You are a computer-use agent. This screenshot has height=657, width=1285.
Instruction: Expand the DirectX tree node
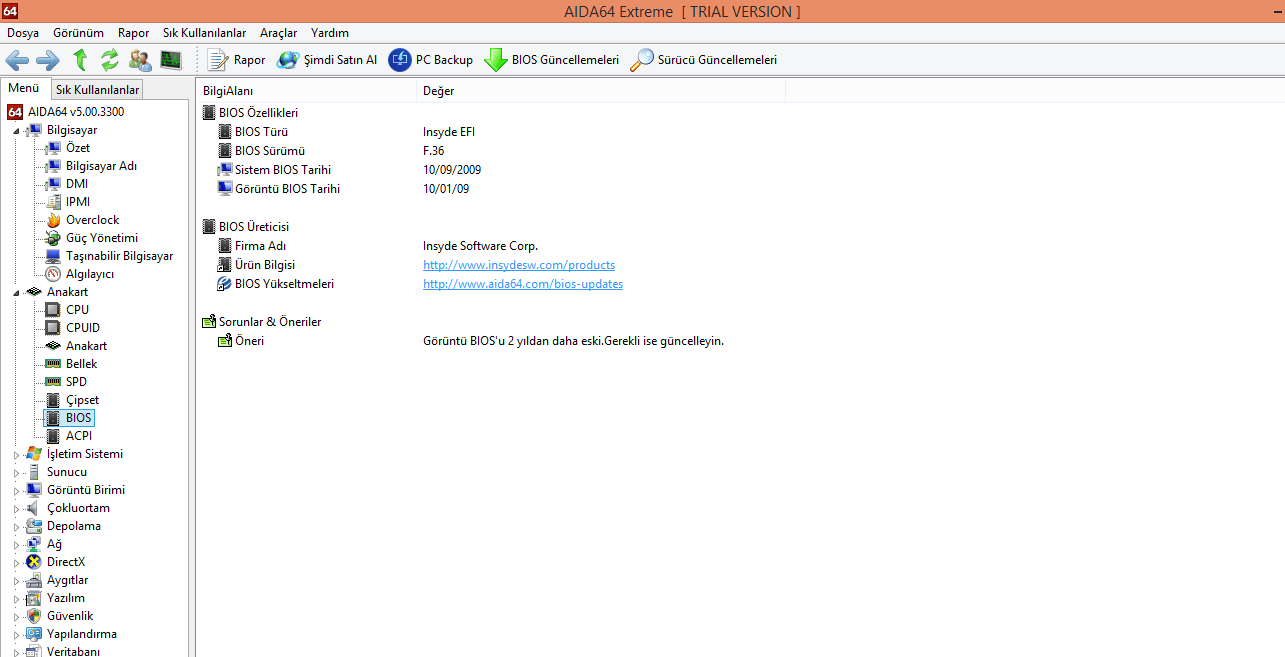pyautogui.click(x=16, y=563)
